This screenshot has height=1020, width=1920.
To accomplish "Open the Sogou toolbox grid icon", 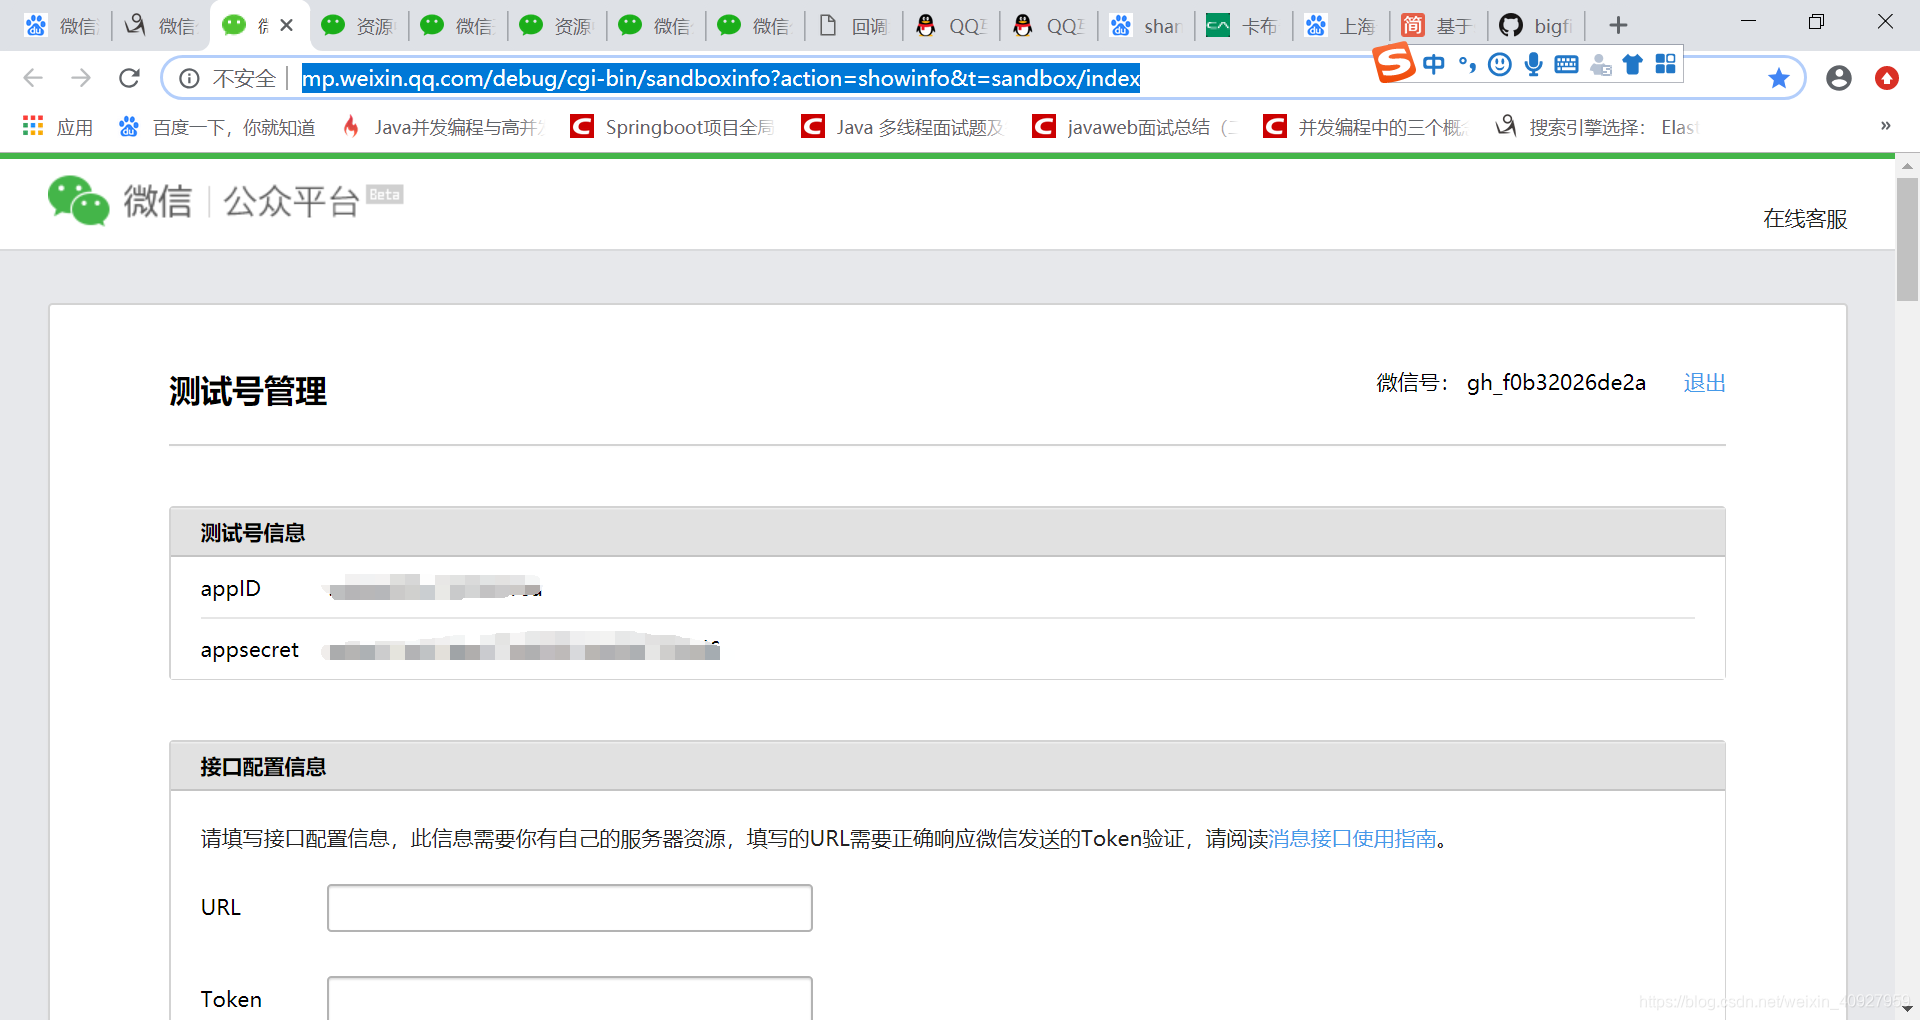I will click(1665, 65).
